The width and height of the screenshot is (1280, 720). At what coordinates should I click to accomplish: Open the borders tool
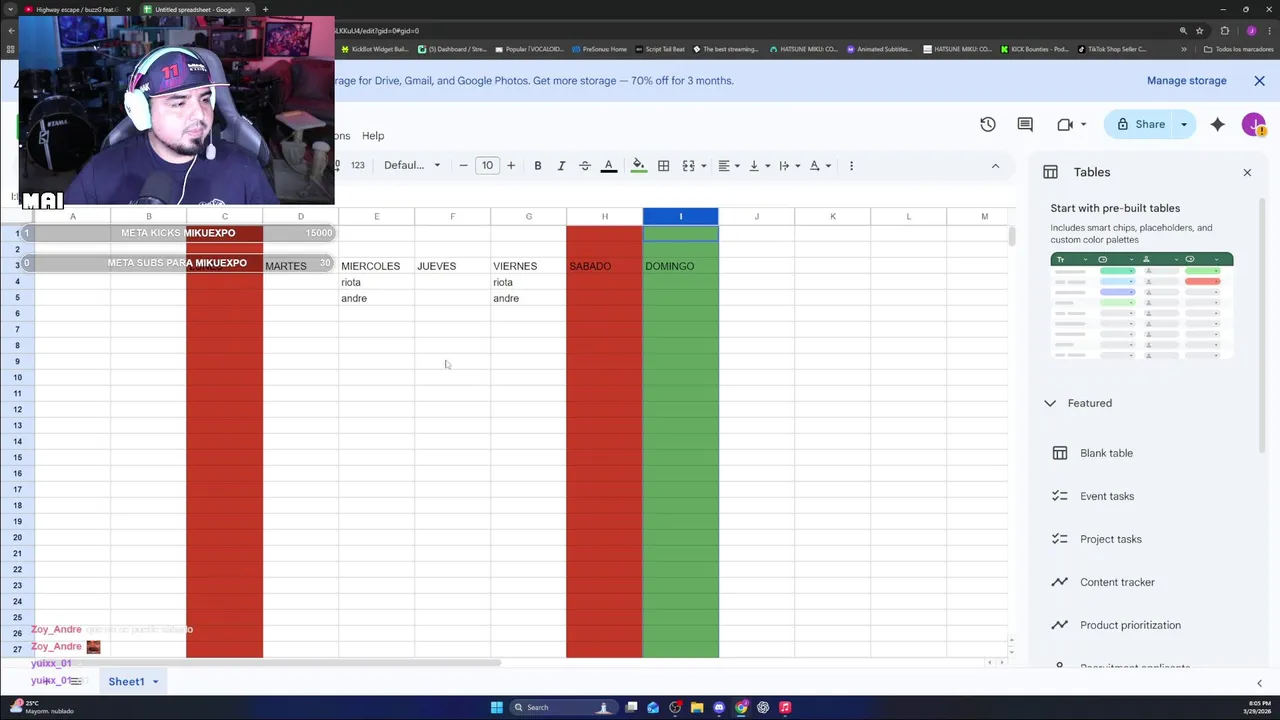click(x=663, y=166)
